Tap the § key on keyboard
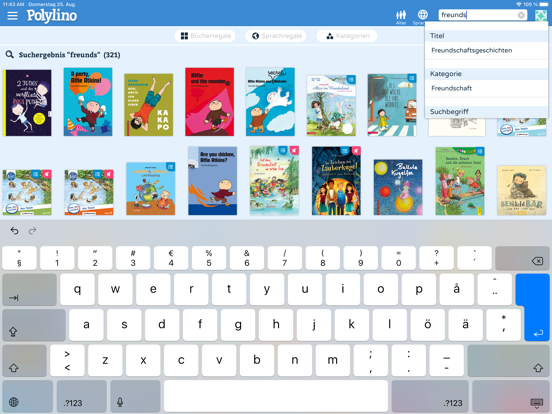Image resolution: width=552 pixels, height=414 pixels. (19, 258)
